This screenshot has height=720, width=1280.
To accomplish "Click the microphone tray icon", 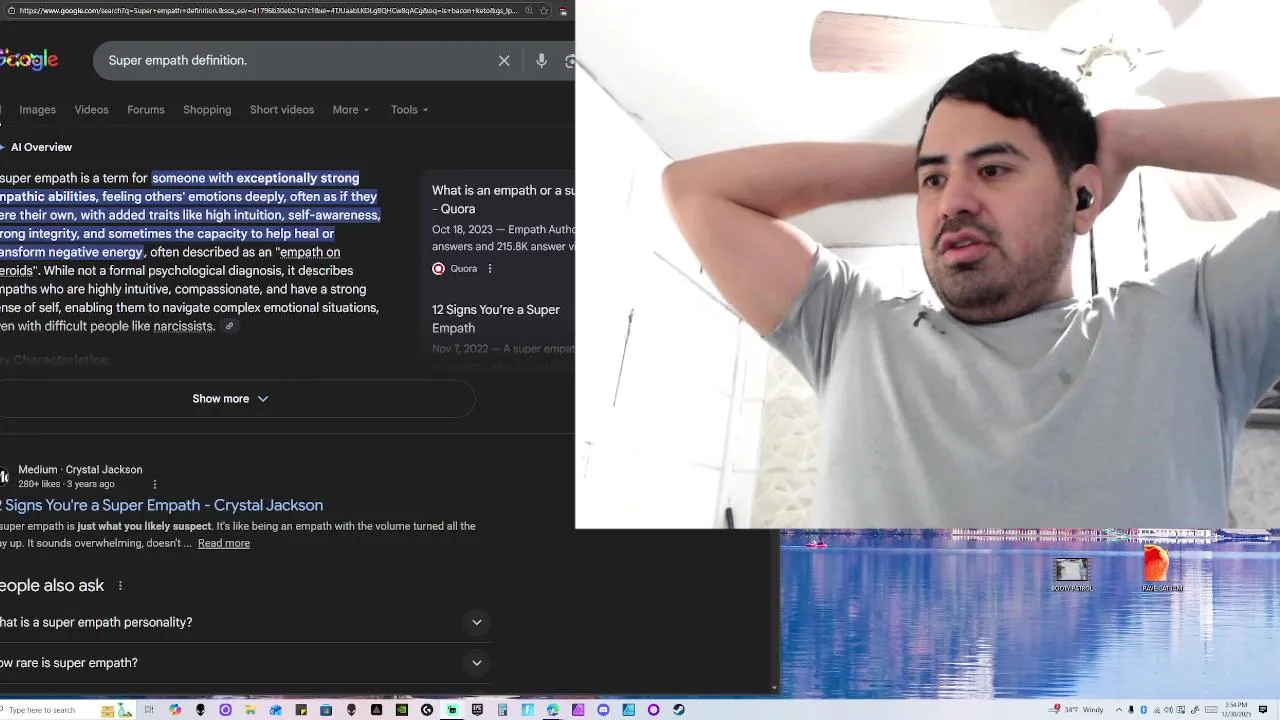I will pyautogui.click(x=1131, y=710).
